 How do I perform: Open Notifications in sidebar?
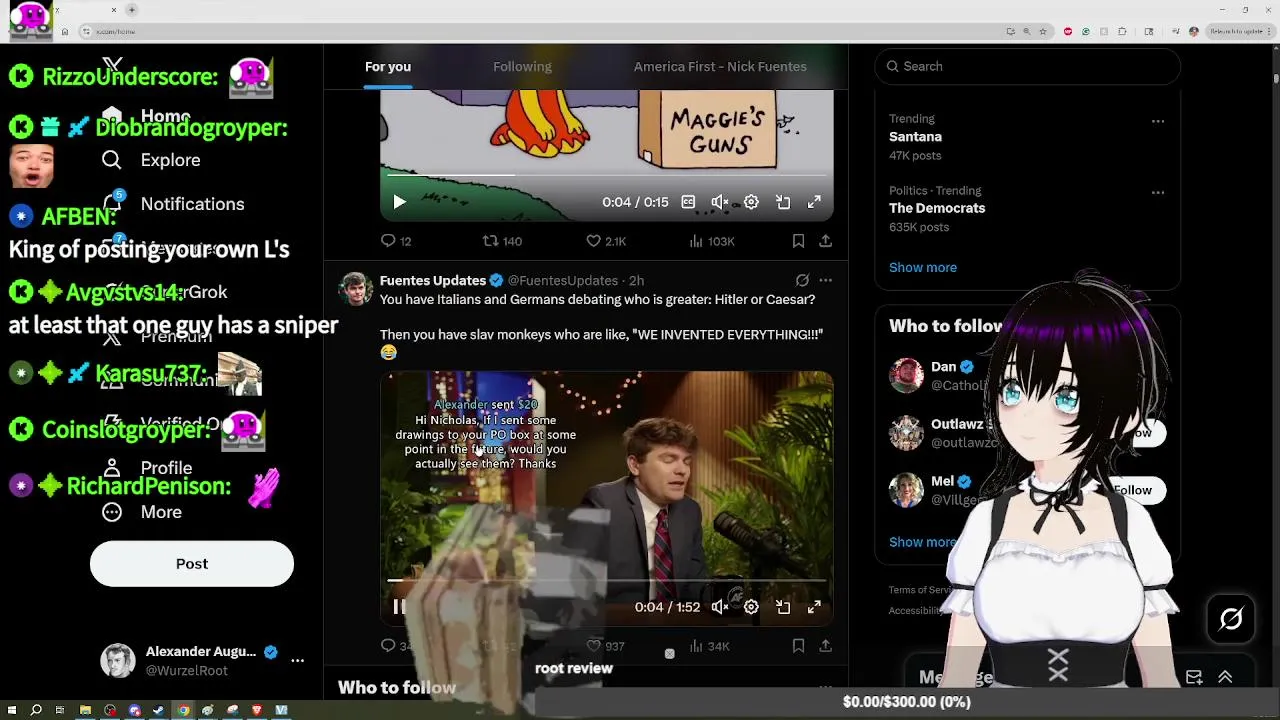coord(173,204)
